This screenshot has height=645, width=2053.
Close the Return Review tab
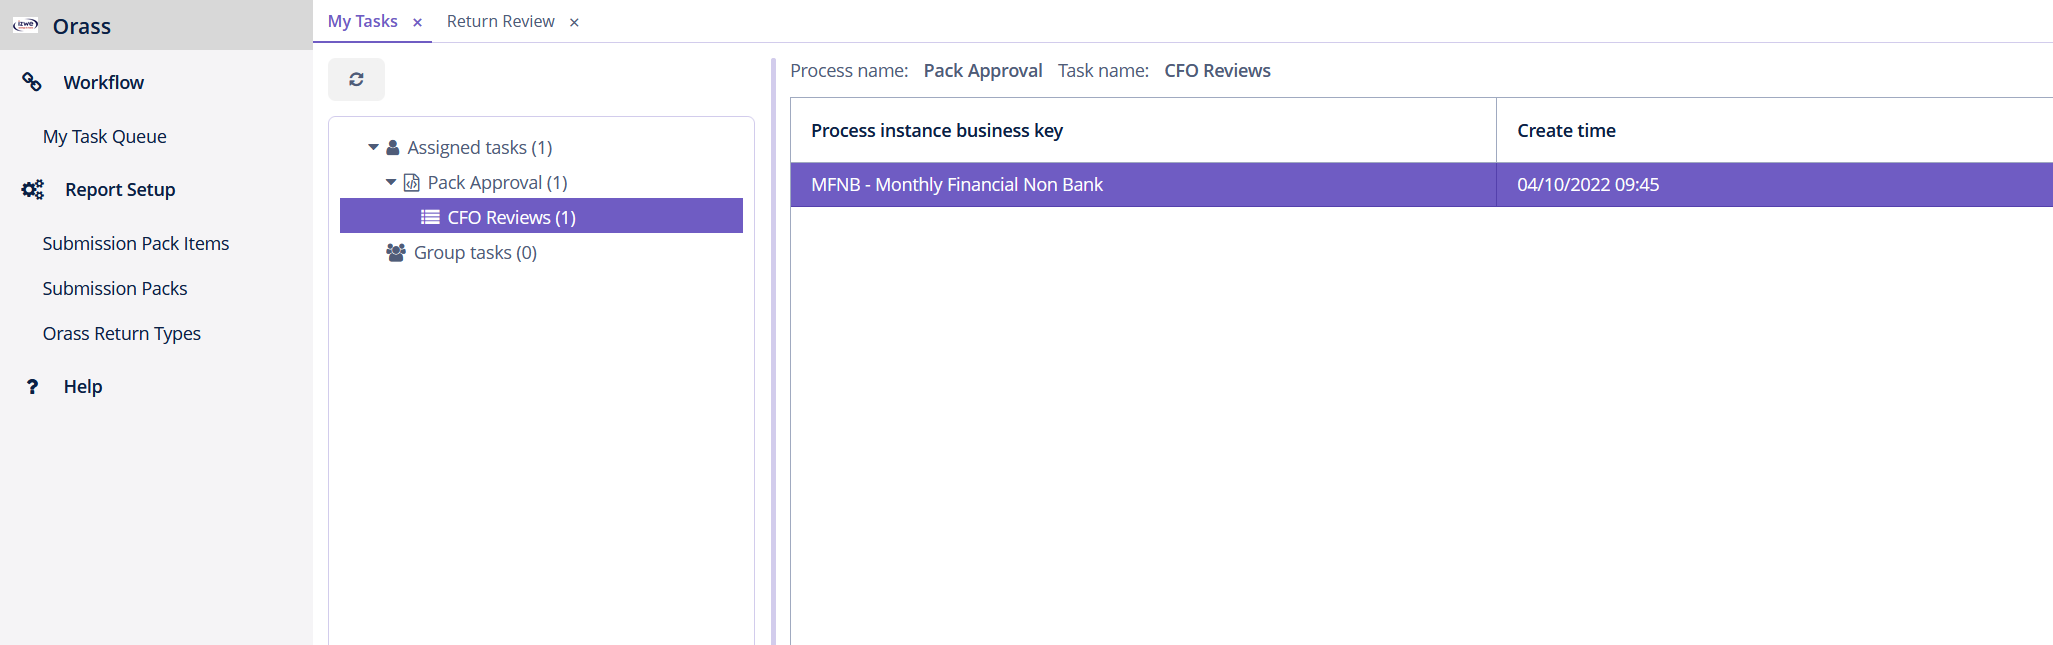tap(574, 23)
